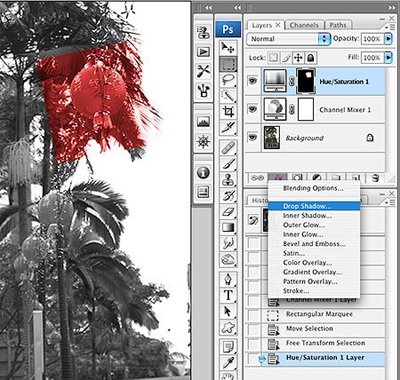Choose Inner Shadow from the menu
The height and width of the screenshot is (380, 400).
(314, 216)
